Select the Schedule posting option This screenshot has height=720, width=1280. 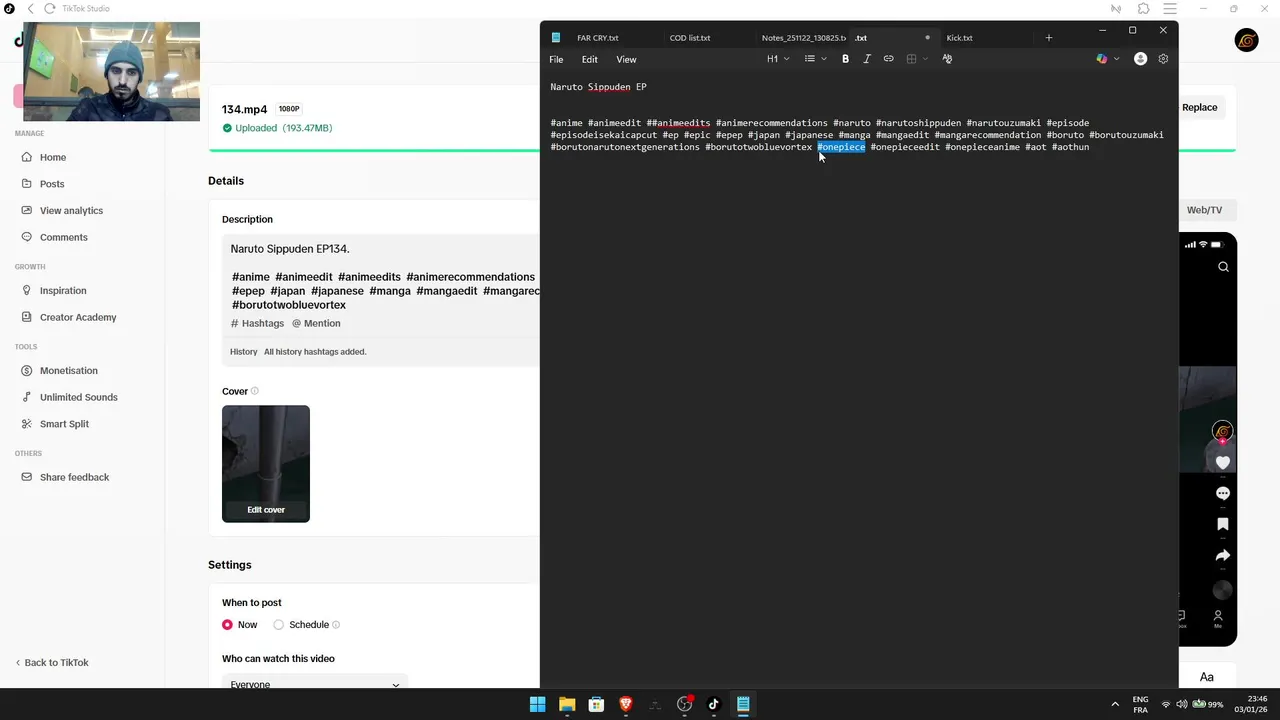pyautogui.click(x=279, y=625)
